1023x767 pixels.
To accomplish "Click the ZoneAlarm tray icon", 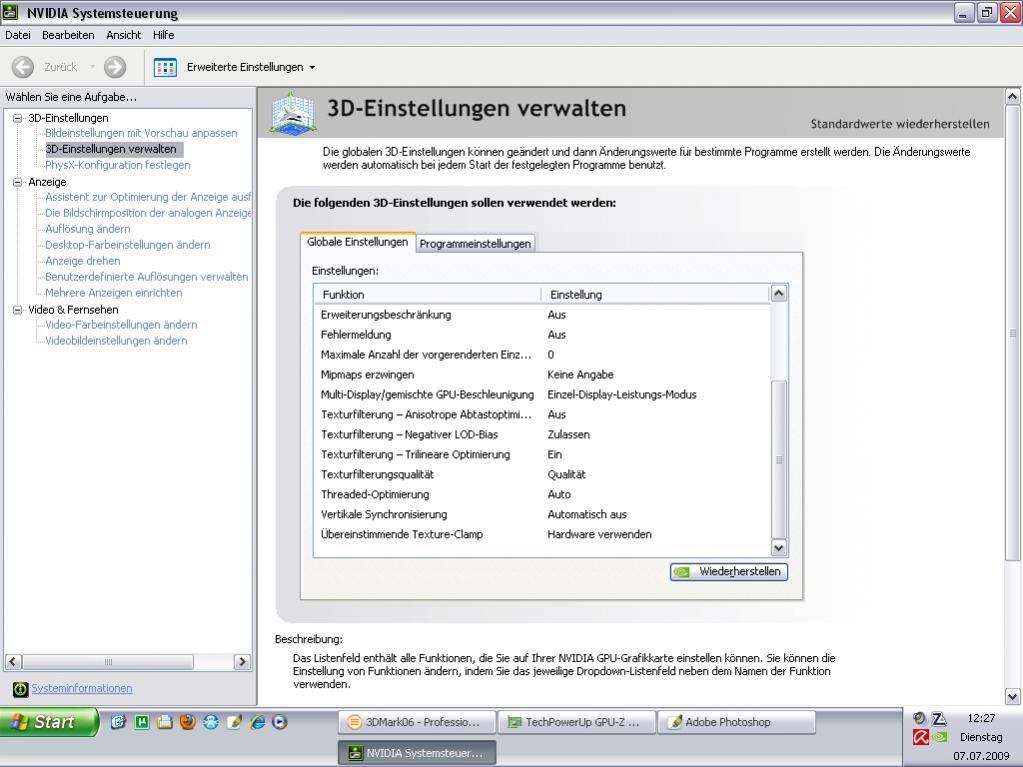I will [939, 719].
